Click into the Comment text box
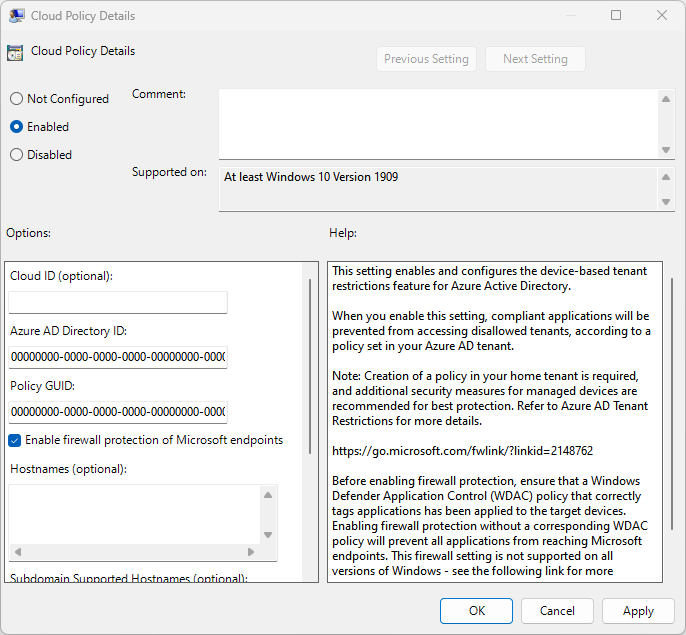 pyautogui.click(x=438, y=123)
